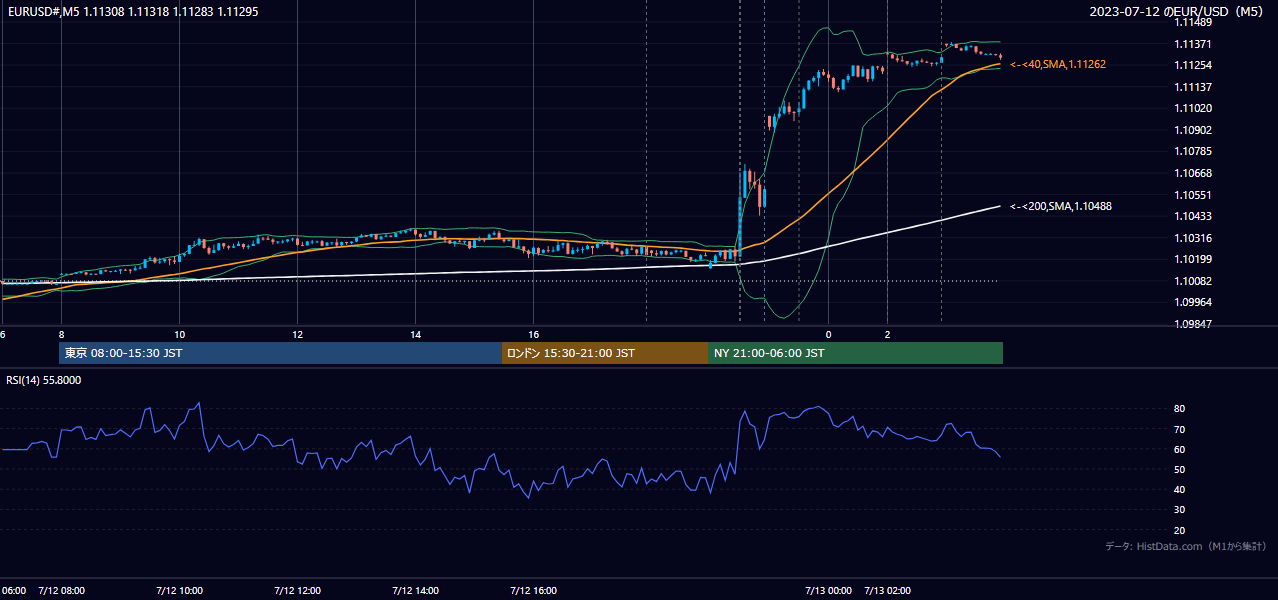Click the 7/12 12:00 date label
The width and height of the screenshot is (1278, 600).
point(297,590)
